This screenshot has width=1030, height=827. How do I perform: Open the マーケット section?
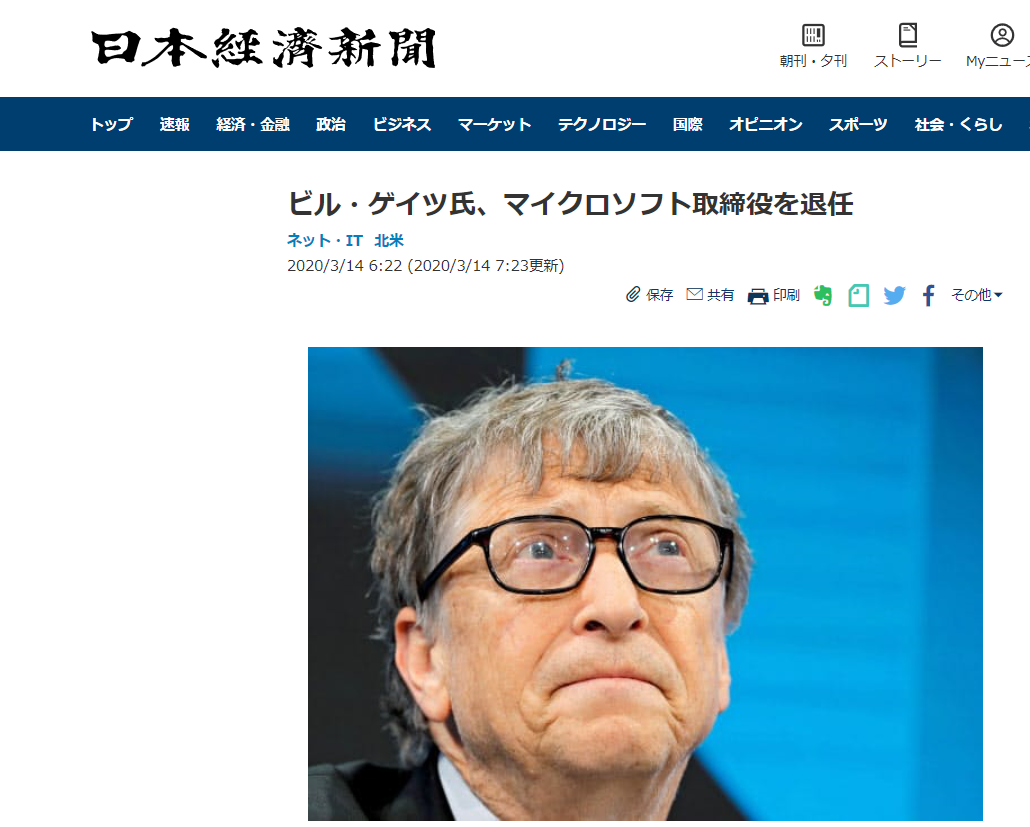tap(494, 124)
